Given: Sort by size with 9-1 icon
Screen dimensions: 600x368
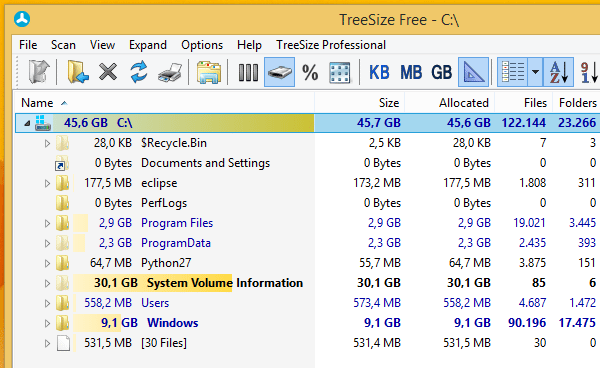Looking at the screenshot, I should (589, 72).
